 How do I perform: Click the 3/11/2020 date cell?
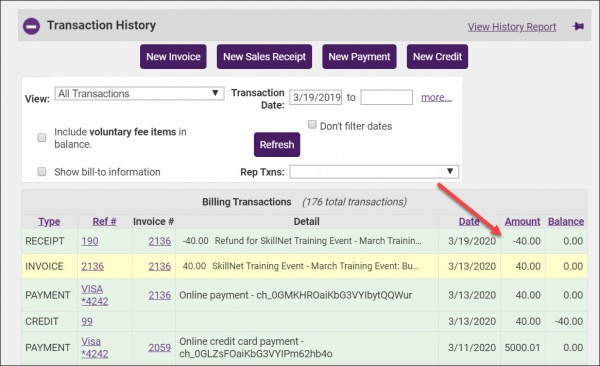click(472, 348)
